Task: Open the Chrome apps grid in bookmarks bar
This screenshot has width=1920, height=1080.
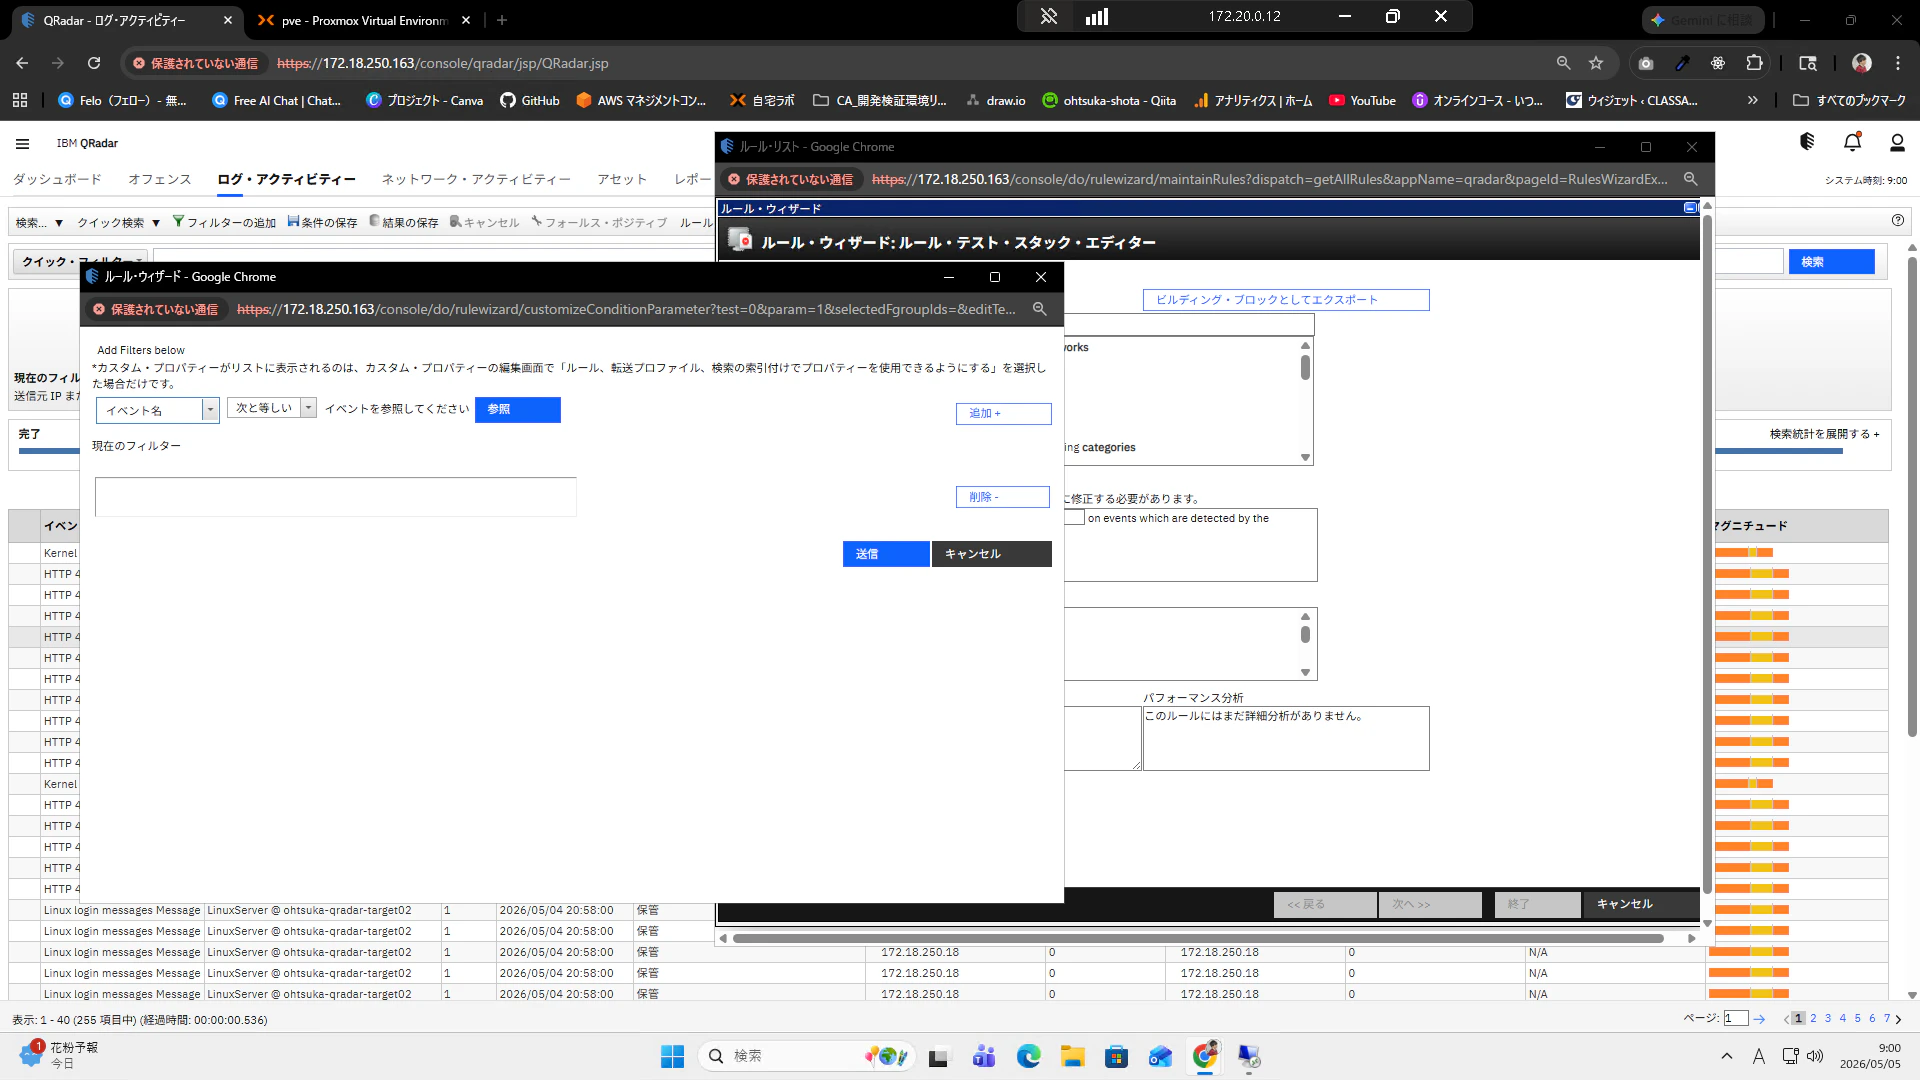Action: [20, 100]
